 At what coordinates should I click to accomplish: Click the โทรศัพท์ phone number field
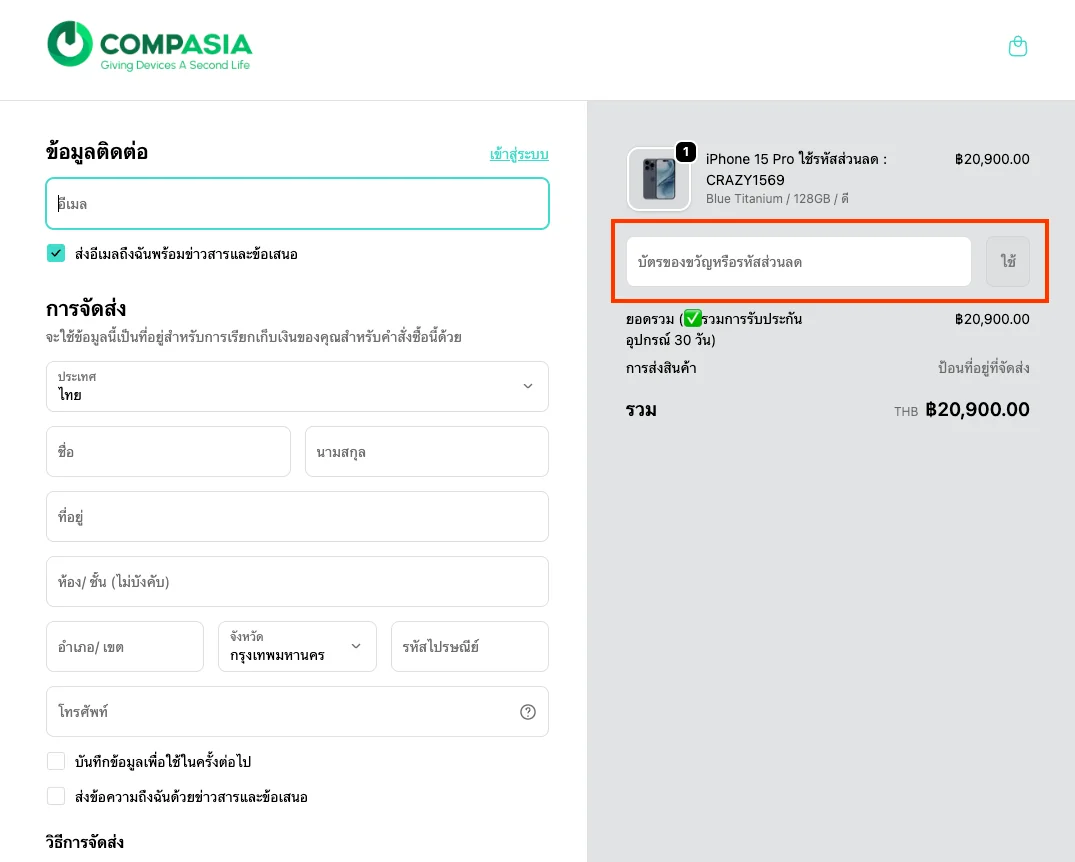[x=280, y=711]
